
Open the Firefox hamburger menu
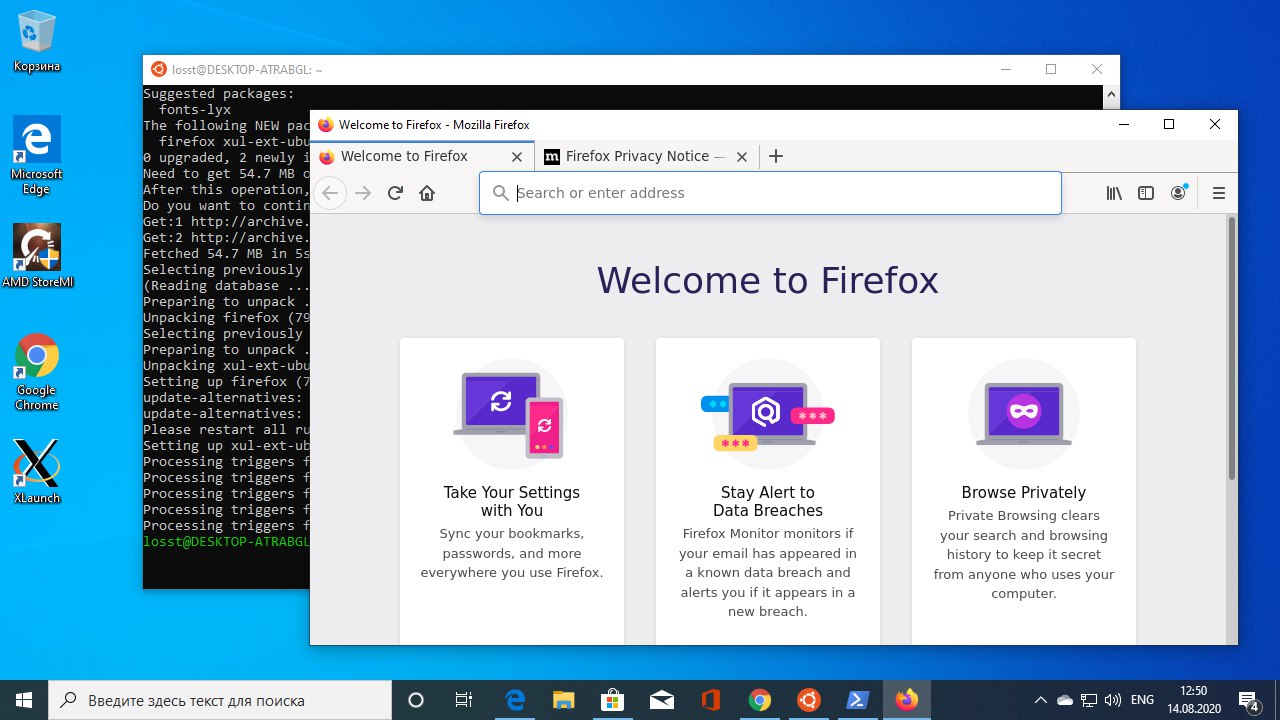[1218, 193]
